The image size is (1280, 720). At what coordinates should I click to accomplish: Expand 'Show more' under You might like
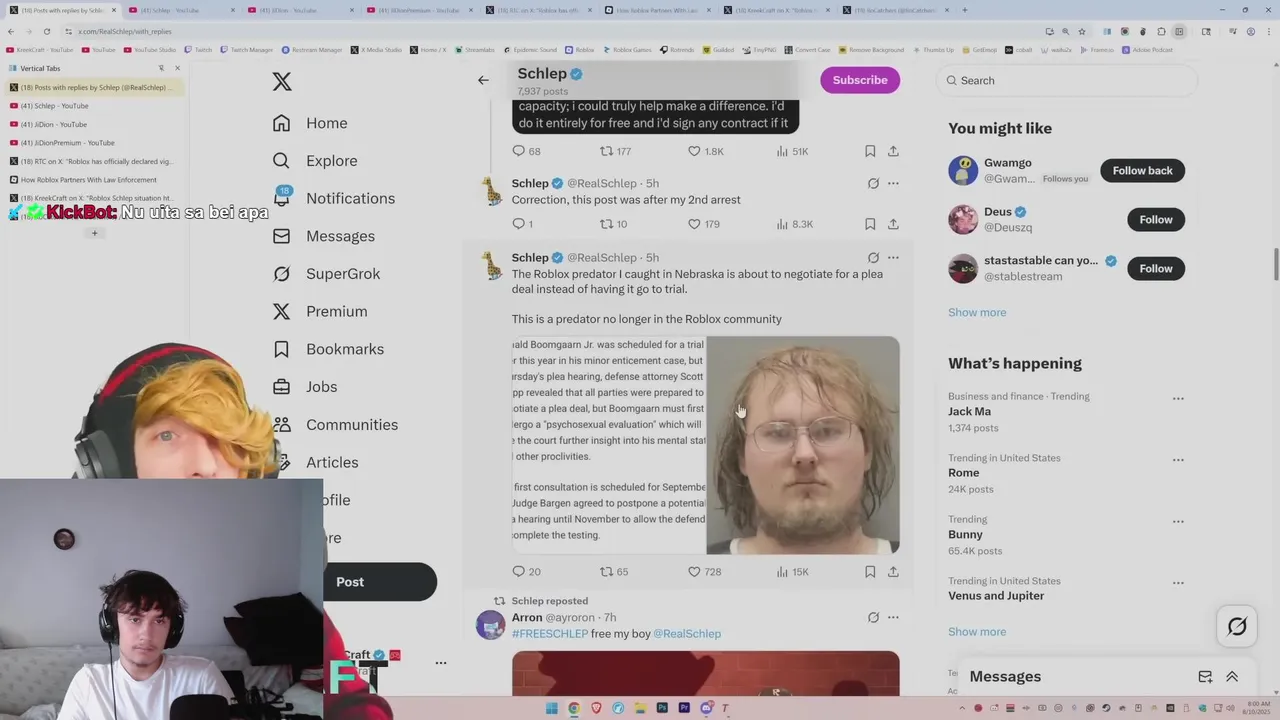(977, 312)
